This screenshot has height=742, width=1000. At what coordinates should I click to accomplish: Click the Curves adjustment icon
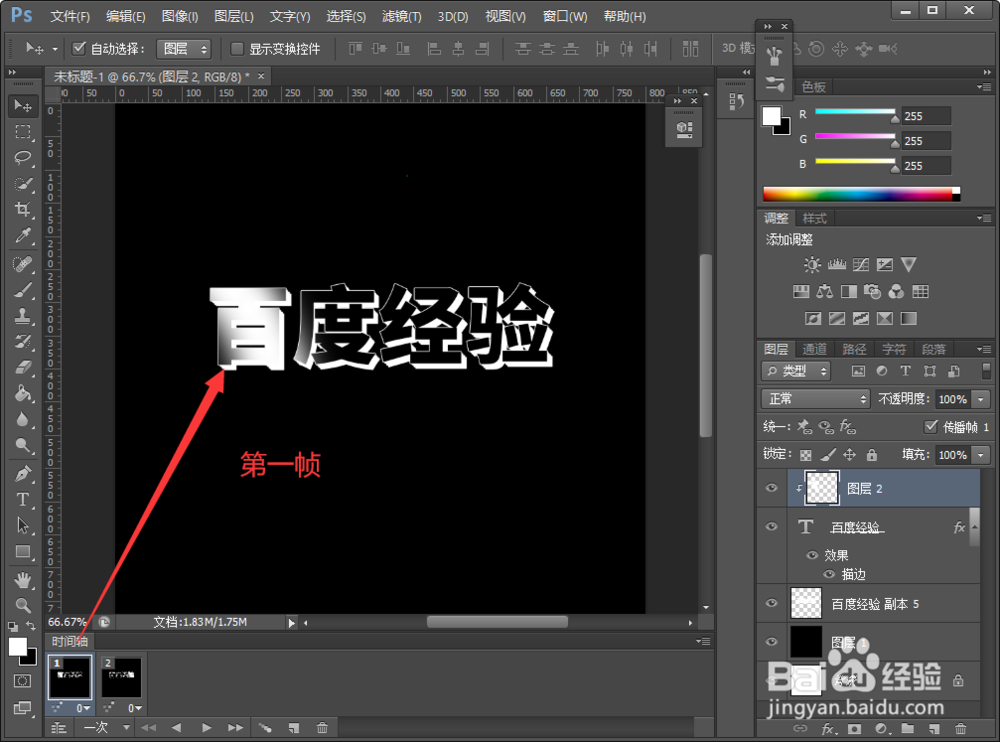pos(860,264)
